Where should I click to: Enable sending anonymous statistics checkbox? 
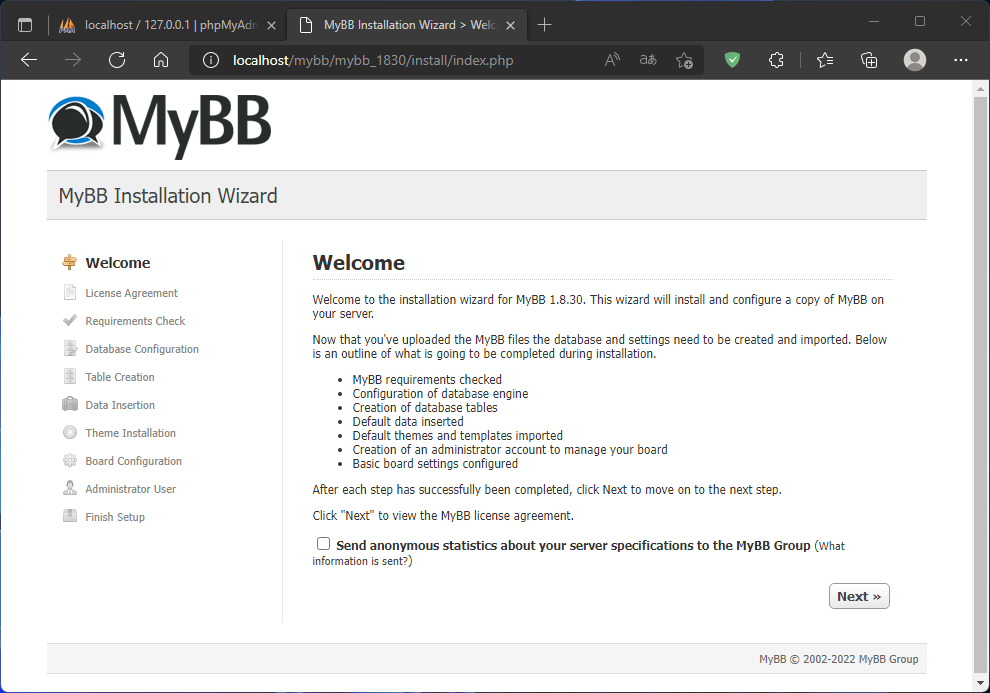click(323, 543)
